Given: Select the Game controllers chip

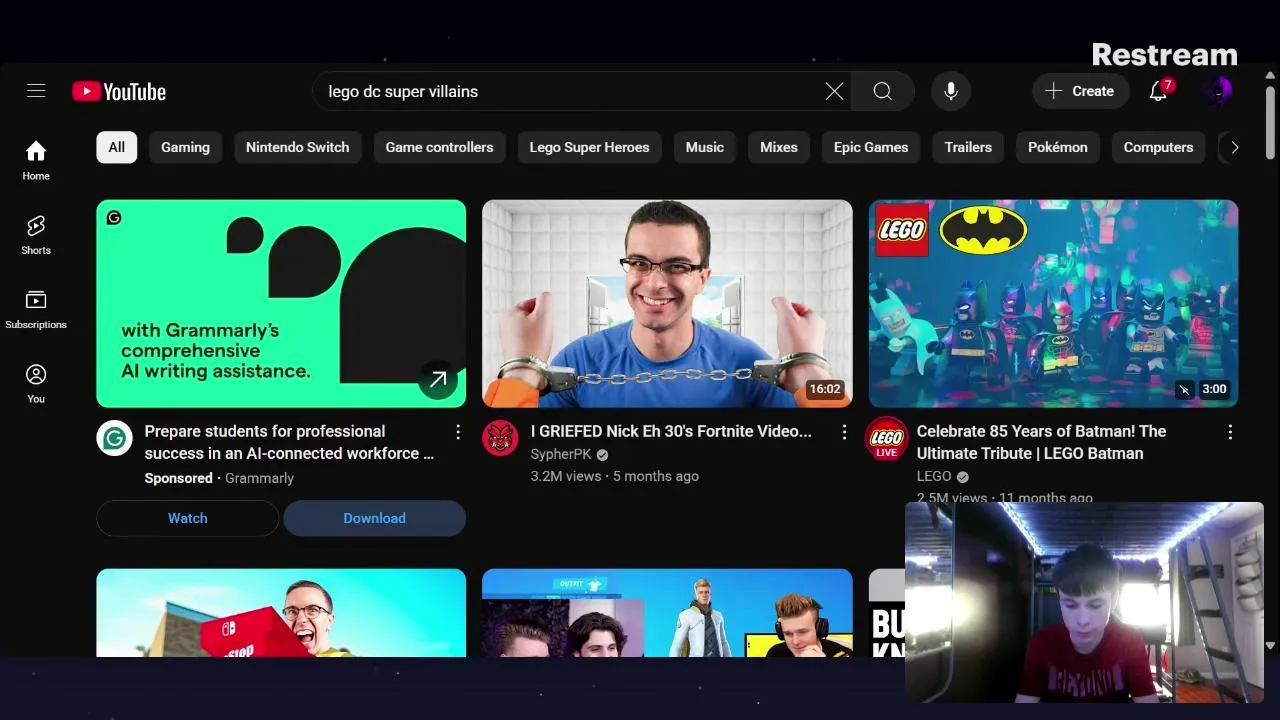Looking at the screenshot, I should point(439,147).
